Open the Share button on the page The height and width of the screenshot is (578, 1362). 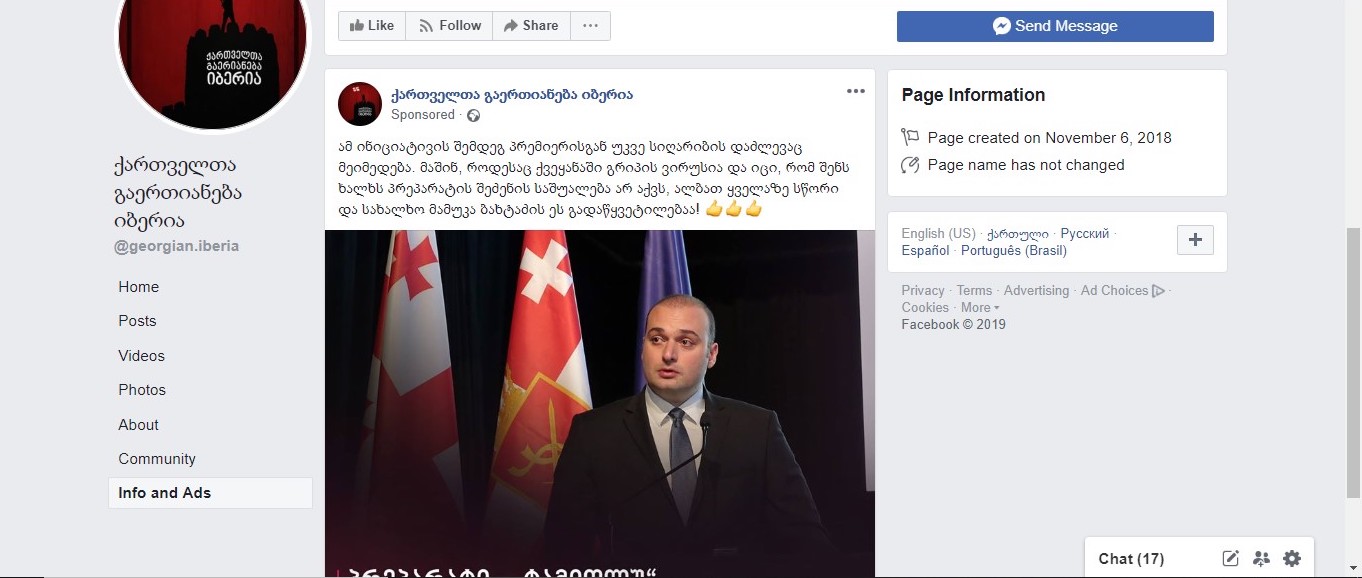point(531,25)
